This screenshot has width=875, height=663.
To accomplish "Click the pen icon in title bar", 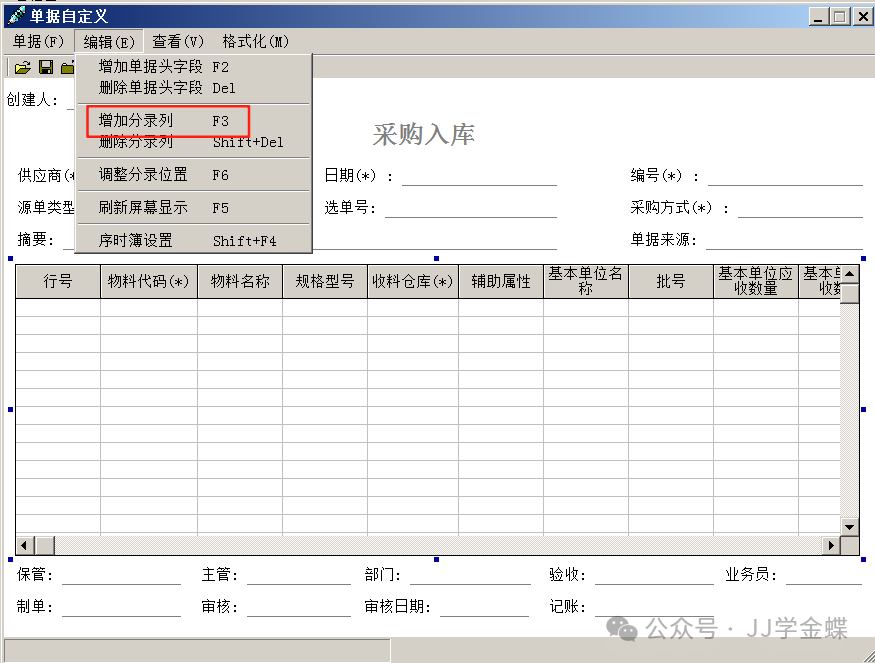I will [x=16, y=16].
